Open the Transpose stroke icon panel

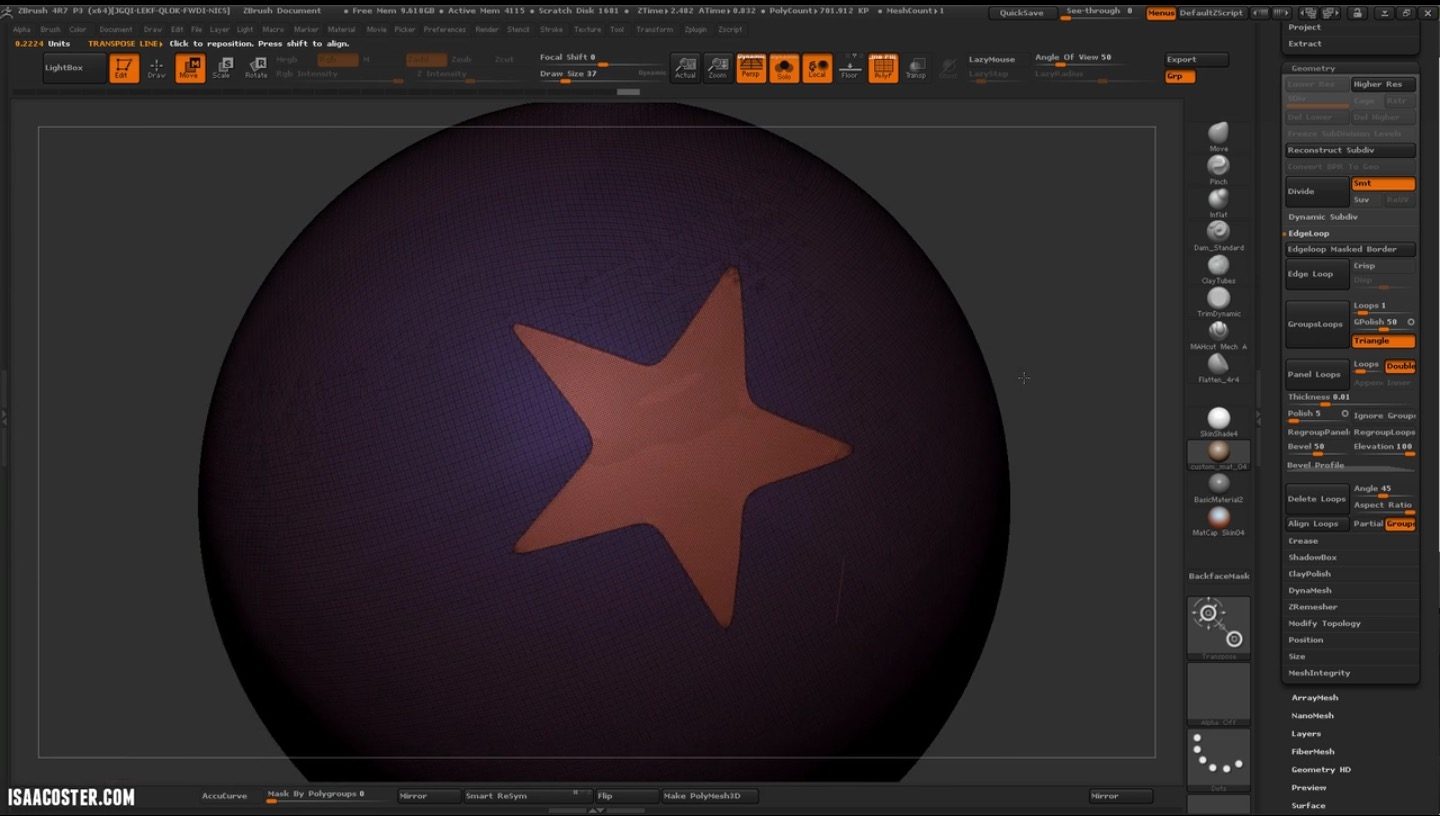(x=1218, y=627)
